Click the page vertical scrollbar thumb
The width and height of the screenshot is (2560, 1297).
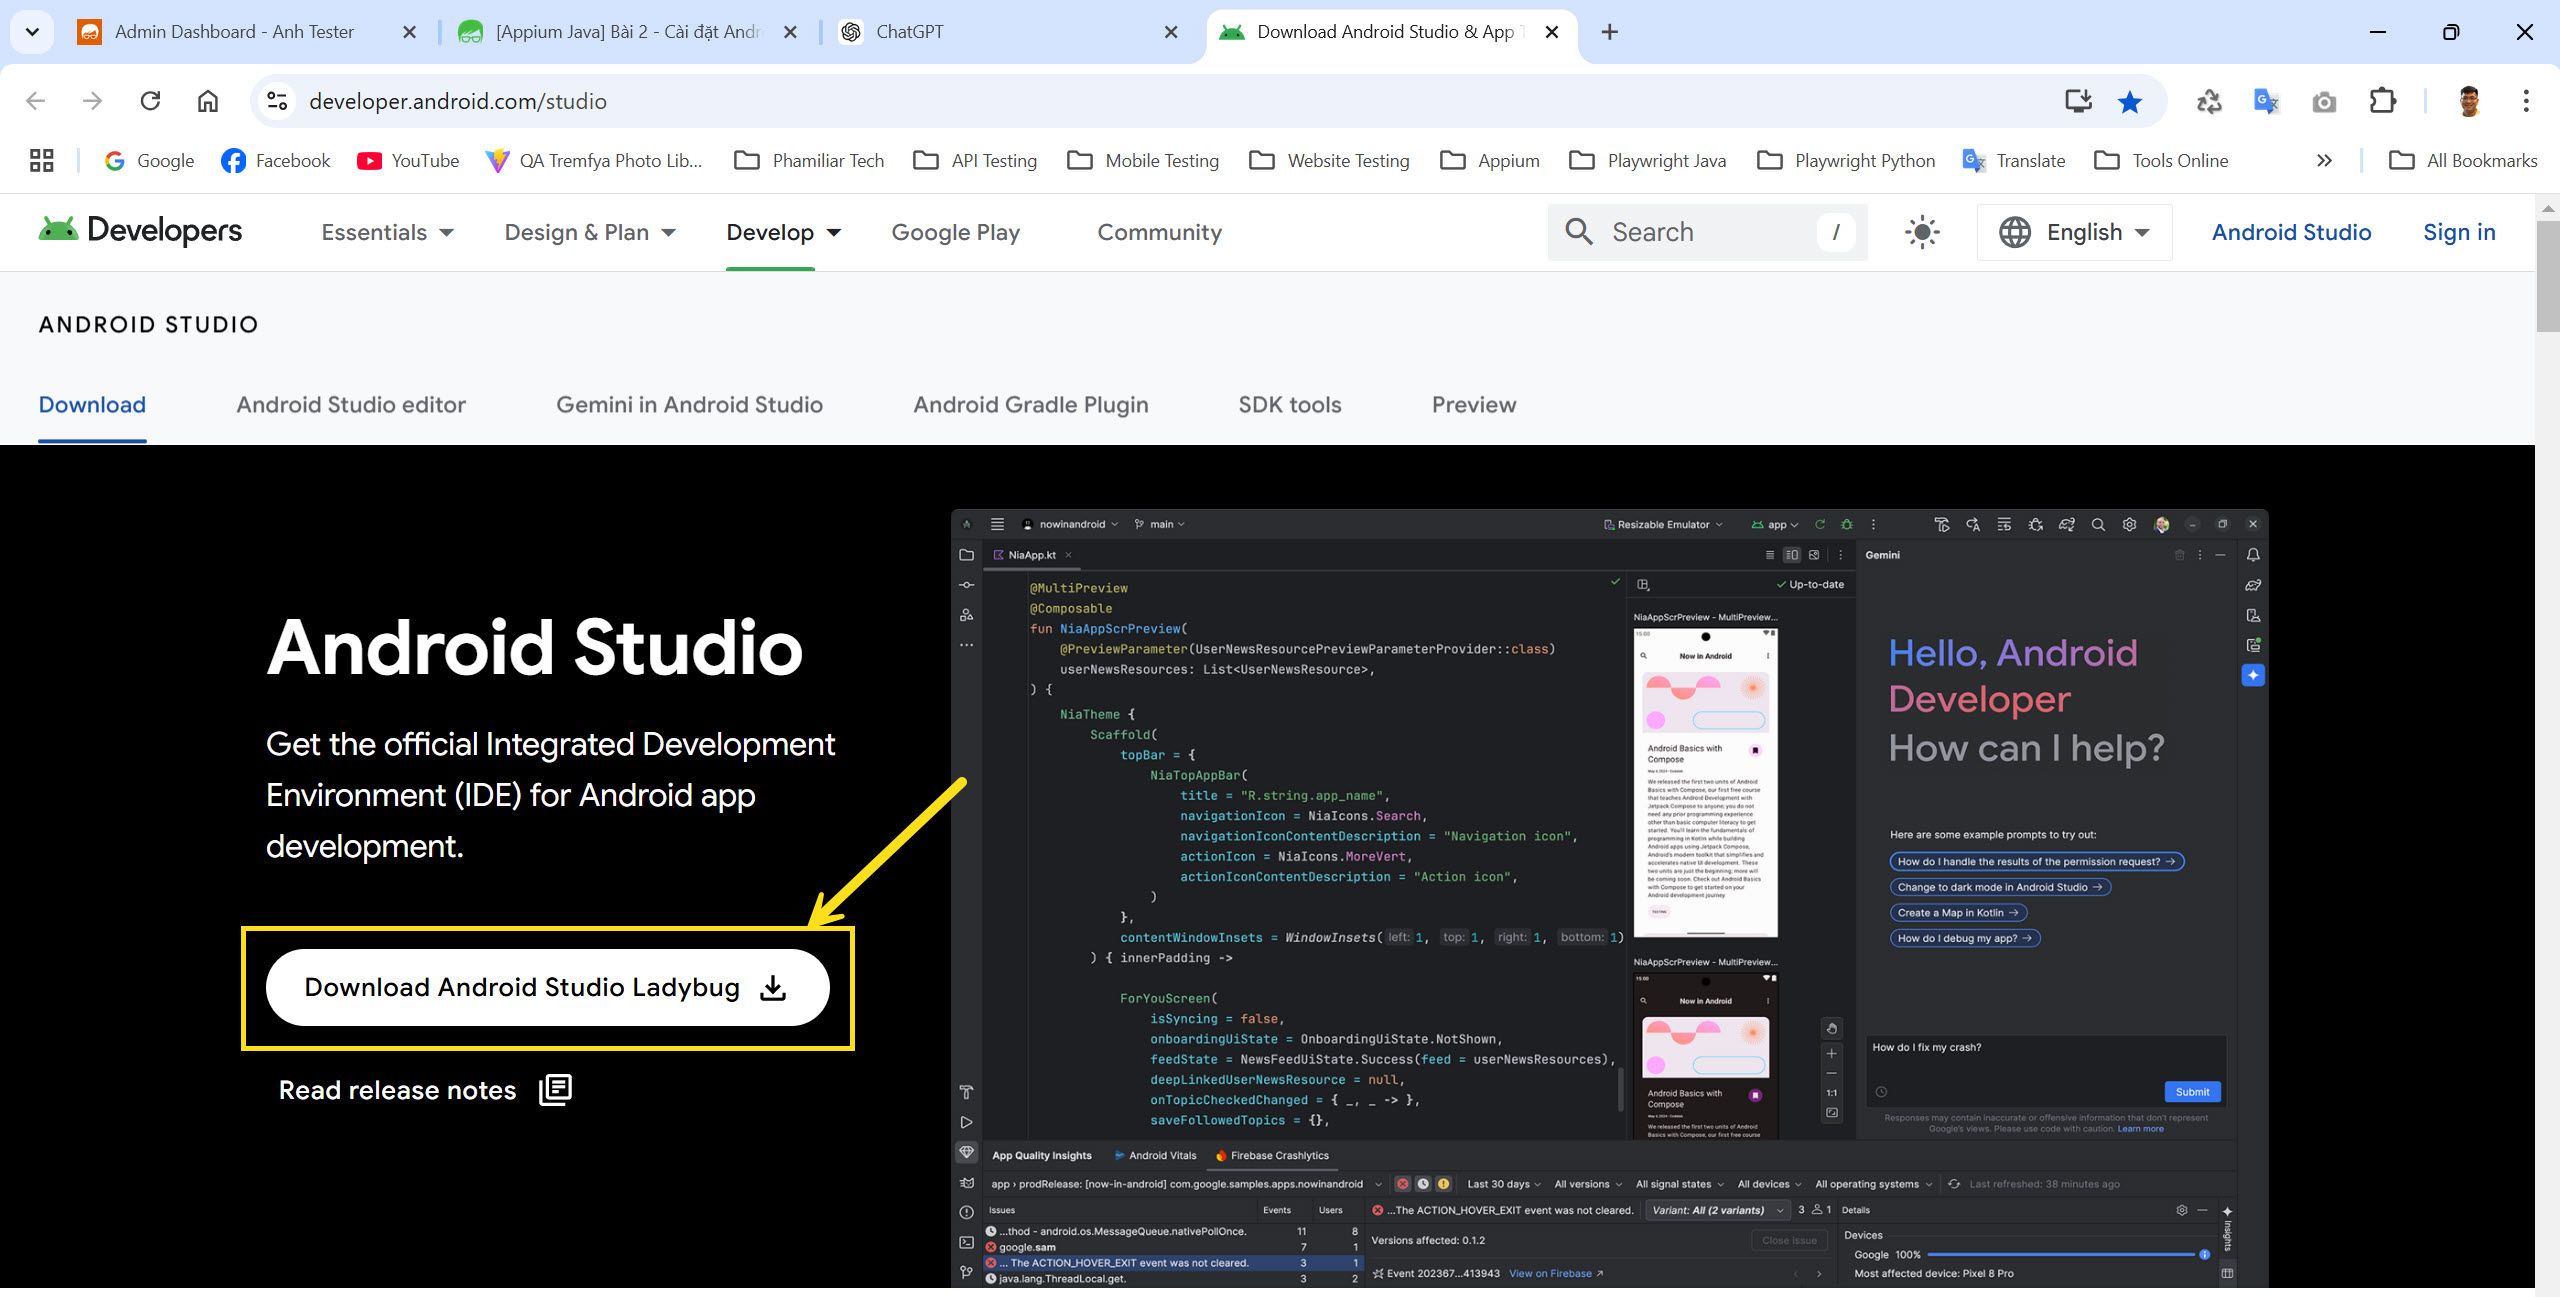pos(2547,276)
